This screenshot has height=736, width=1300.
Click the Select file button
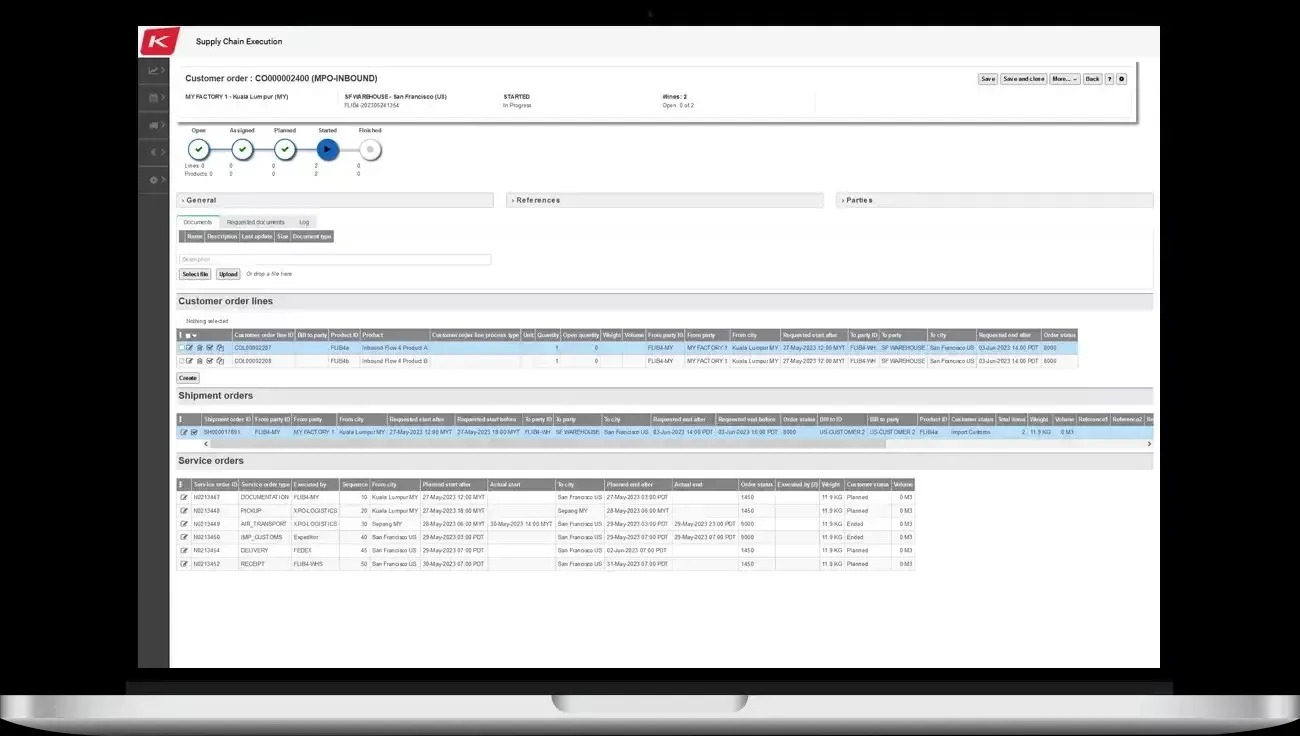pos(195,274)
